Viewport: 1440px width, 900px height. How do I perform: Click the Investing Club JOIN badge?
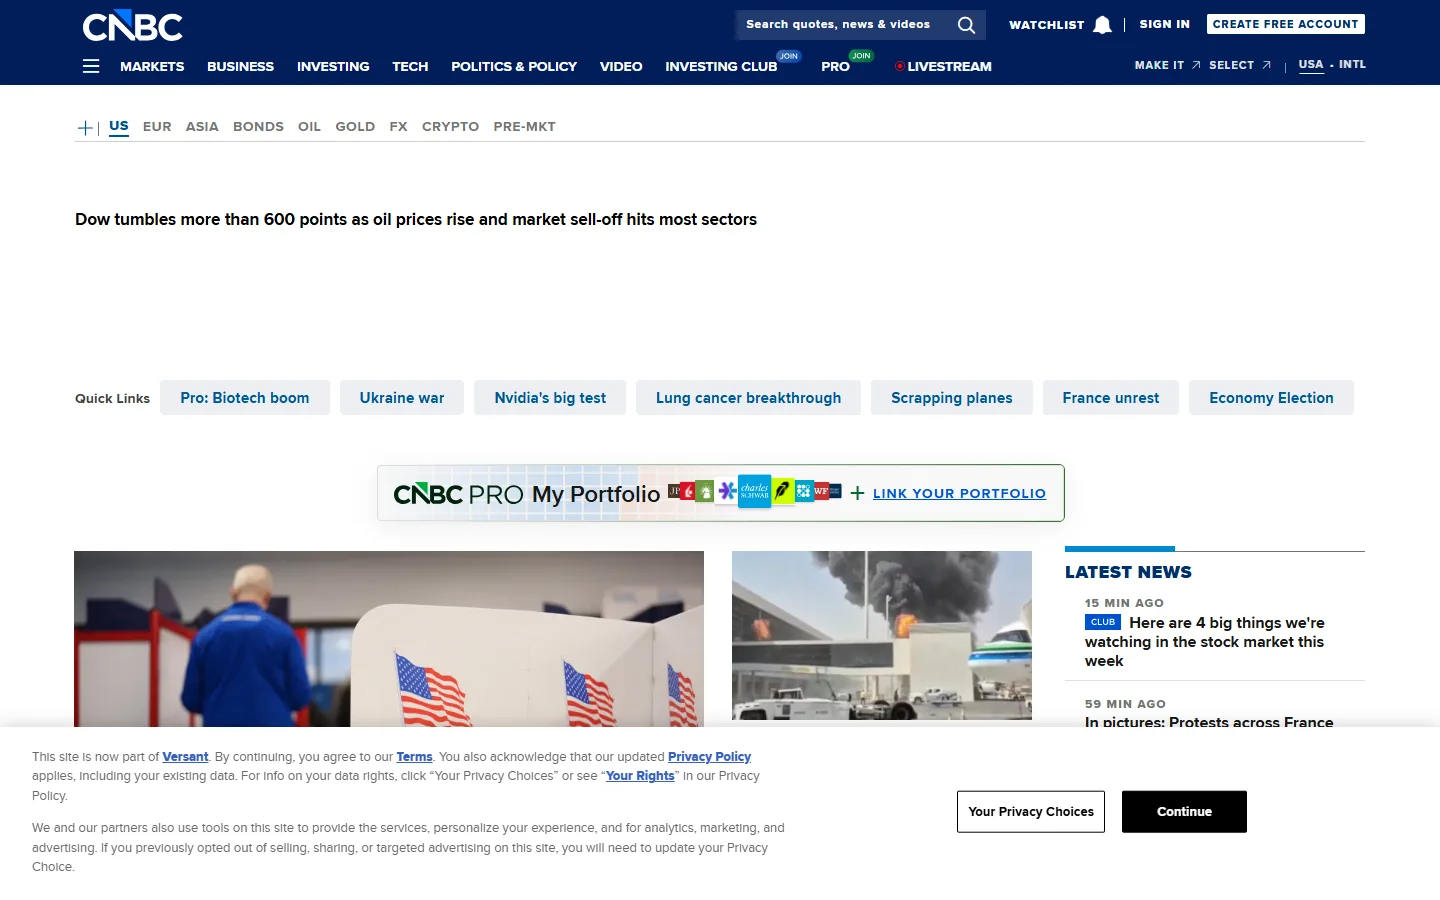pyautogui.click(x=789, y=56)
